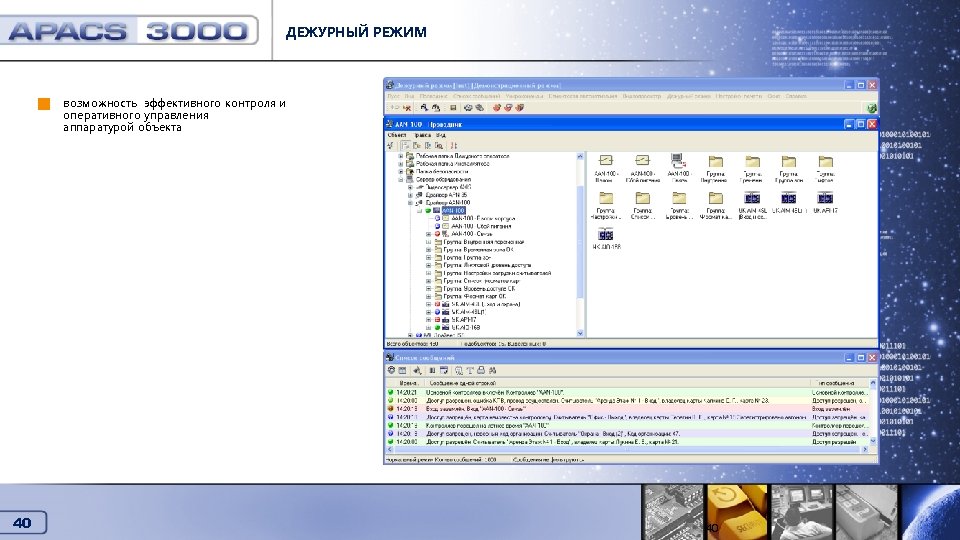Image resolution: width=960 pixels, height=540 pixels.
Task: Click the sort icon in the Проводник toolbar
Action: (454, 146)
